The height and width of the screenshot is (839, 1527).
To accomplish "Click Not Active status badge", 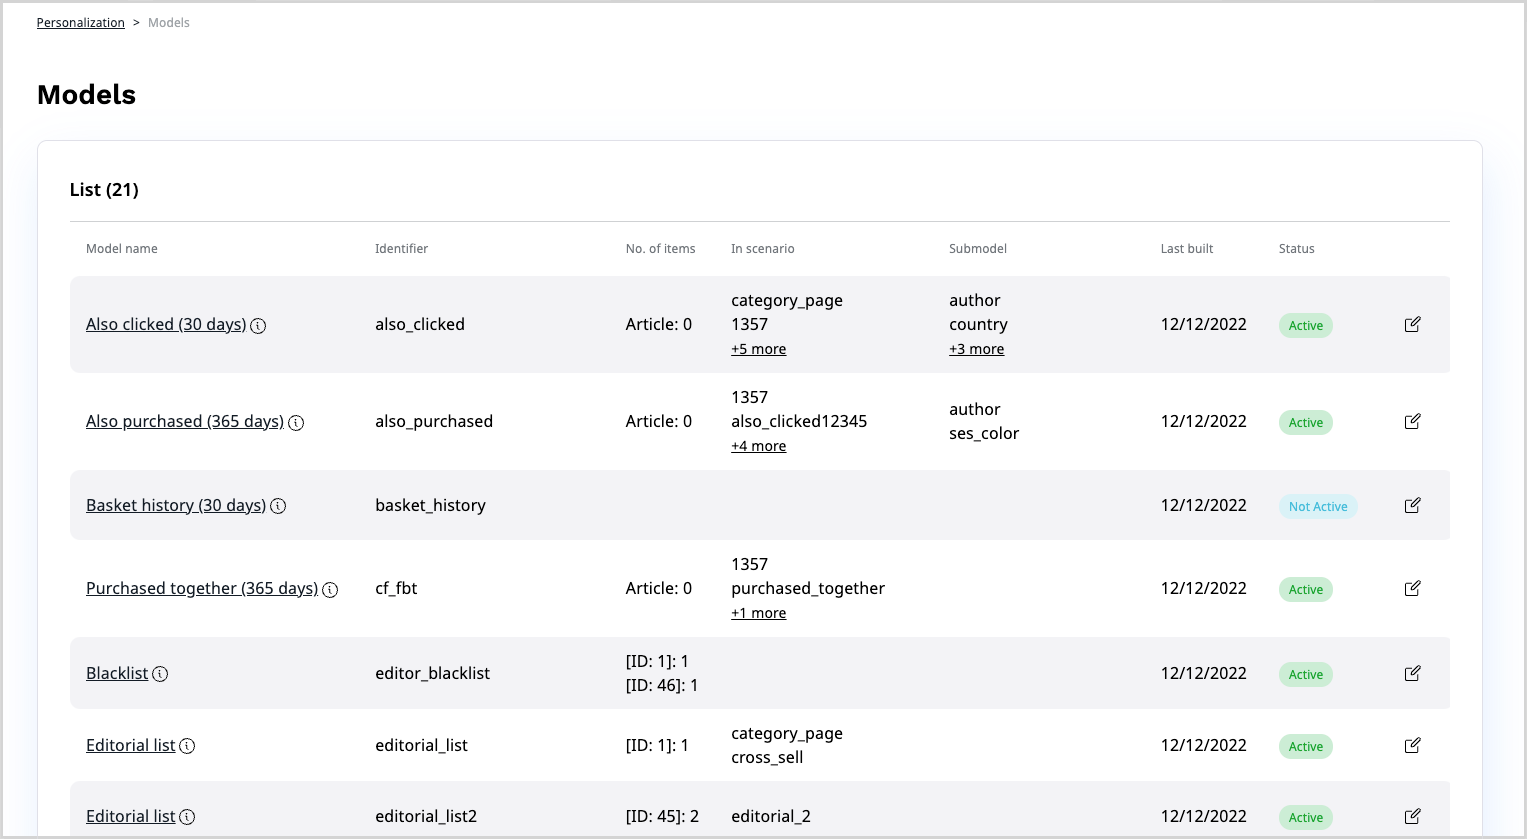I will (1317, 506).
